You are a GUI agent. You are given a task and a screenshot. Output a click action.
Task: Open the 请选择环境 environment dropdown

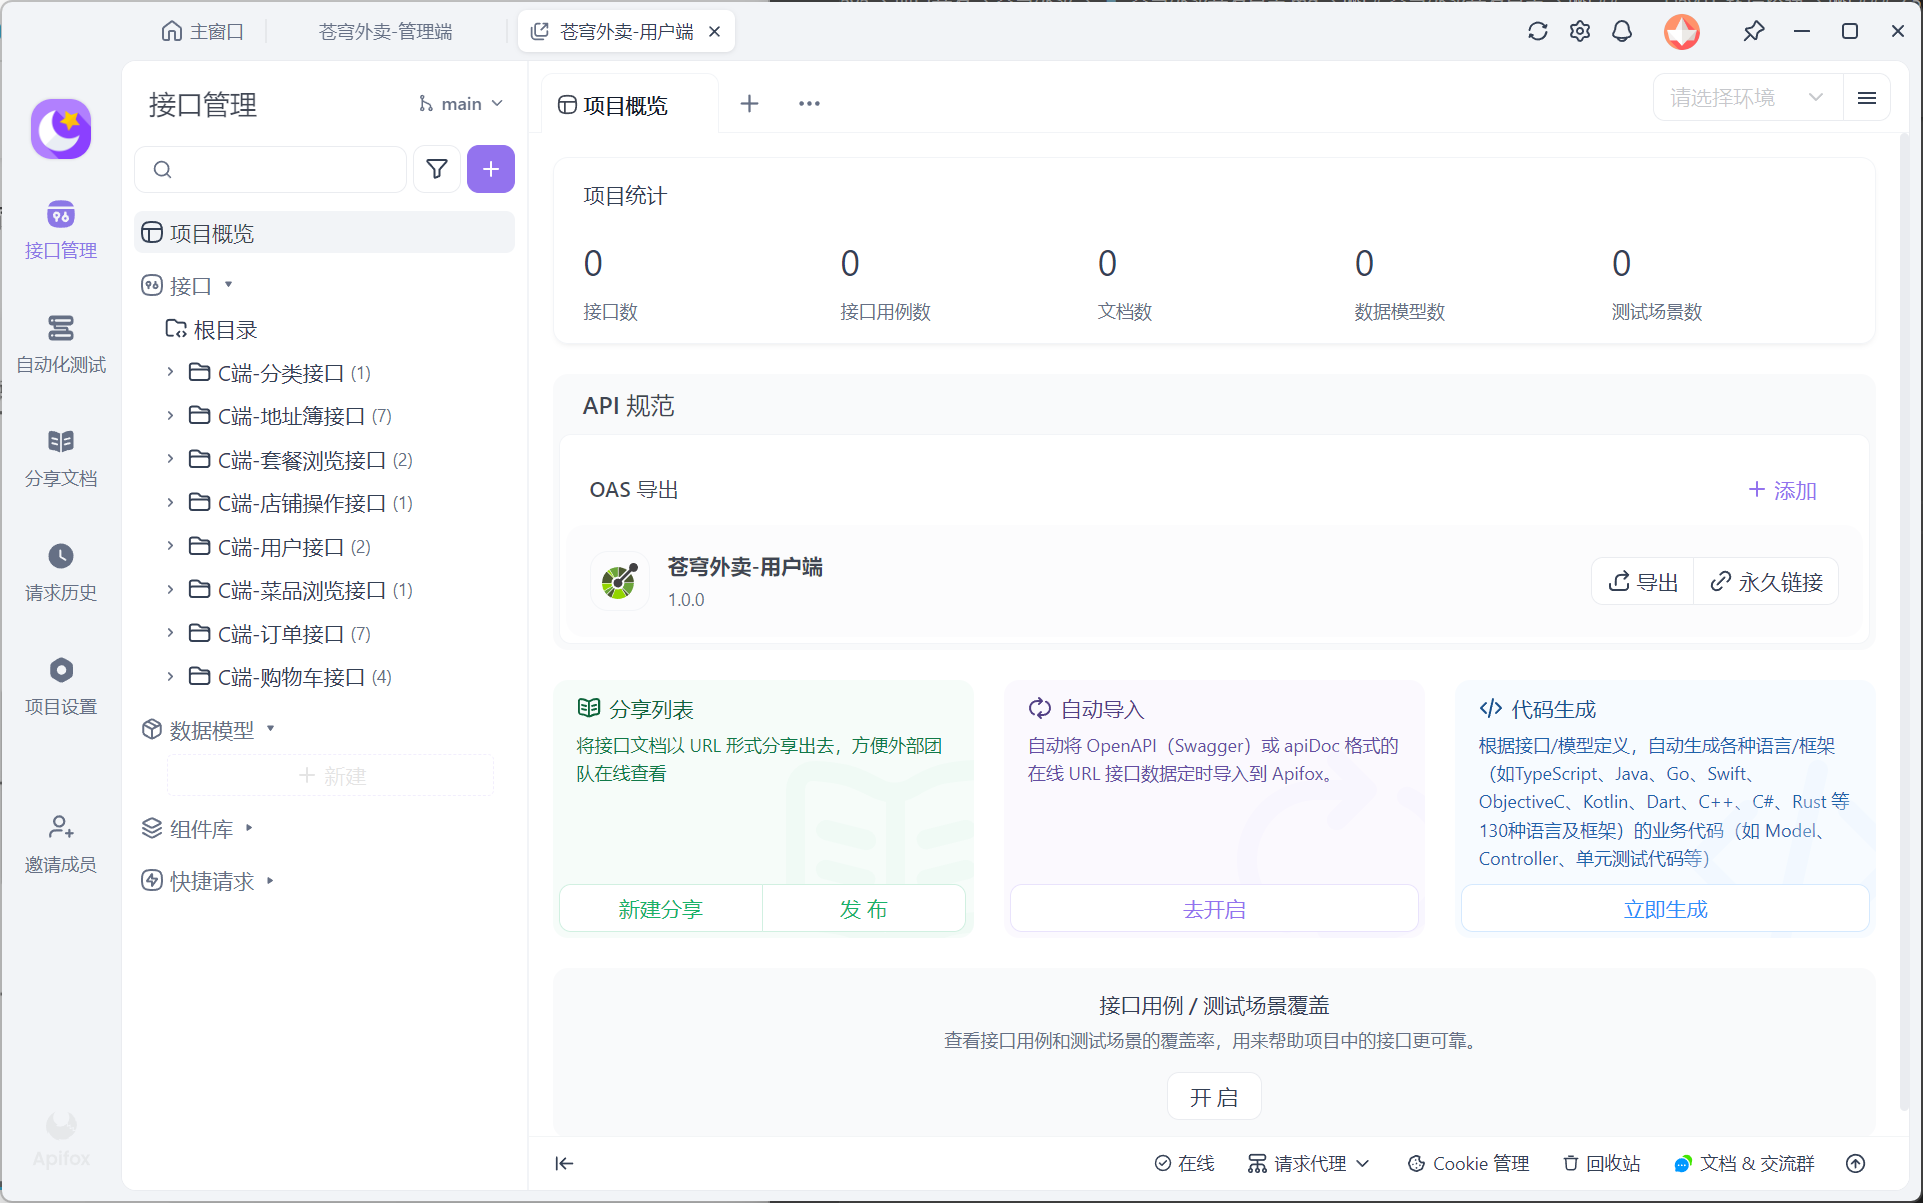(1746, 98)
